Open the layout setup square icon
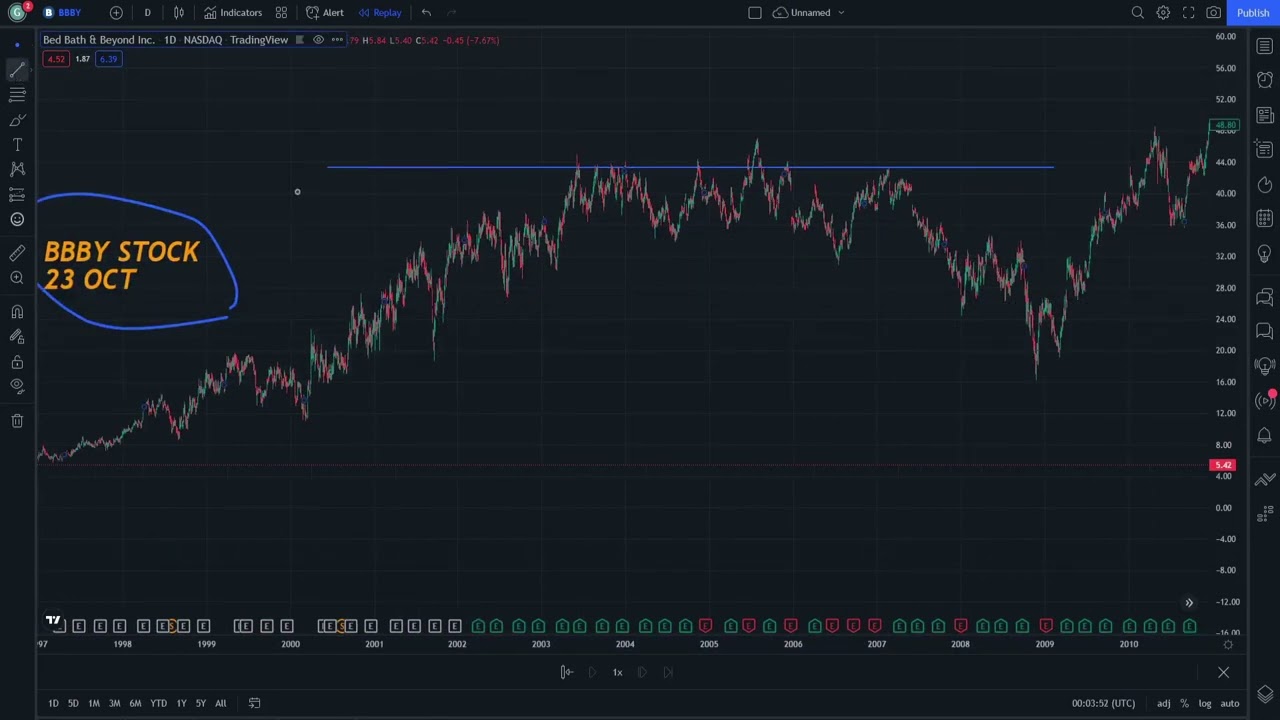The image size is (1280, 720). click(755, 13)
